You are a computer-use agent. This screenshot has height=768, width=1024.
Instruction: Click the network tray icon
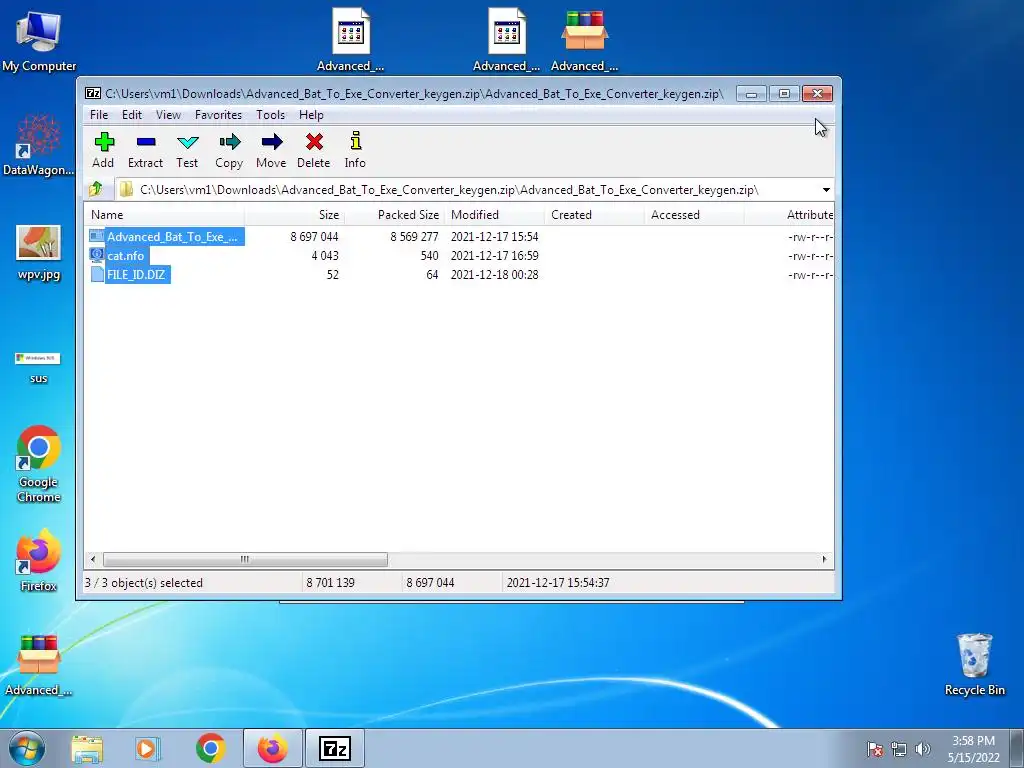tap(899, 749)
